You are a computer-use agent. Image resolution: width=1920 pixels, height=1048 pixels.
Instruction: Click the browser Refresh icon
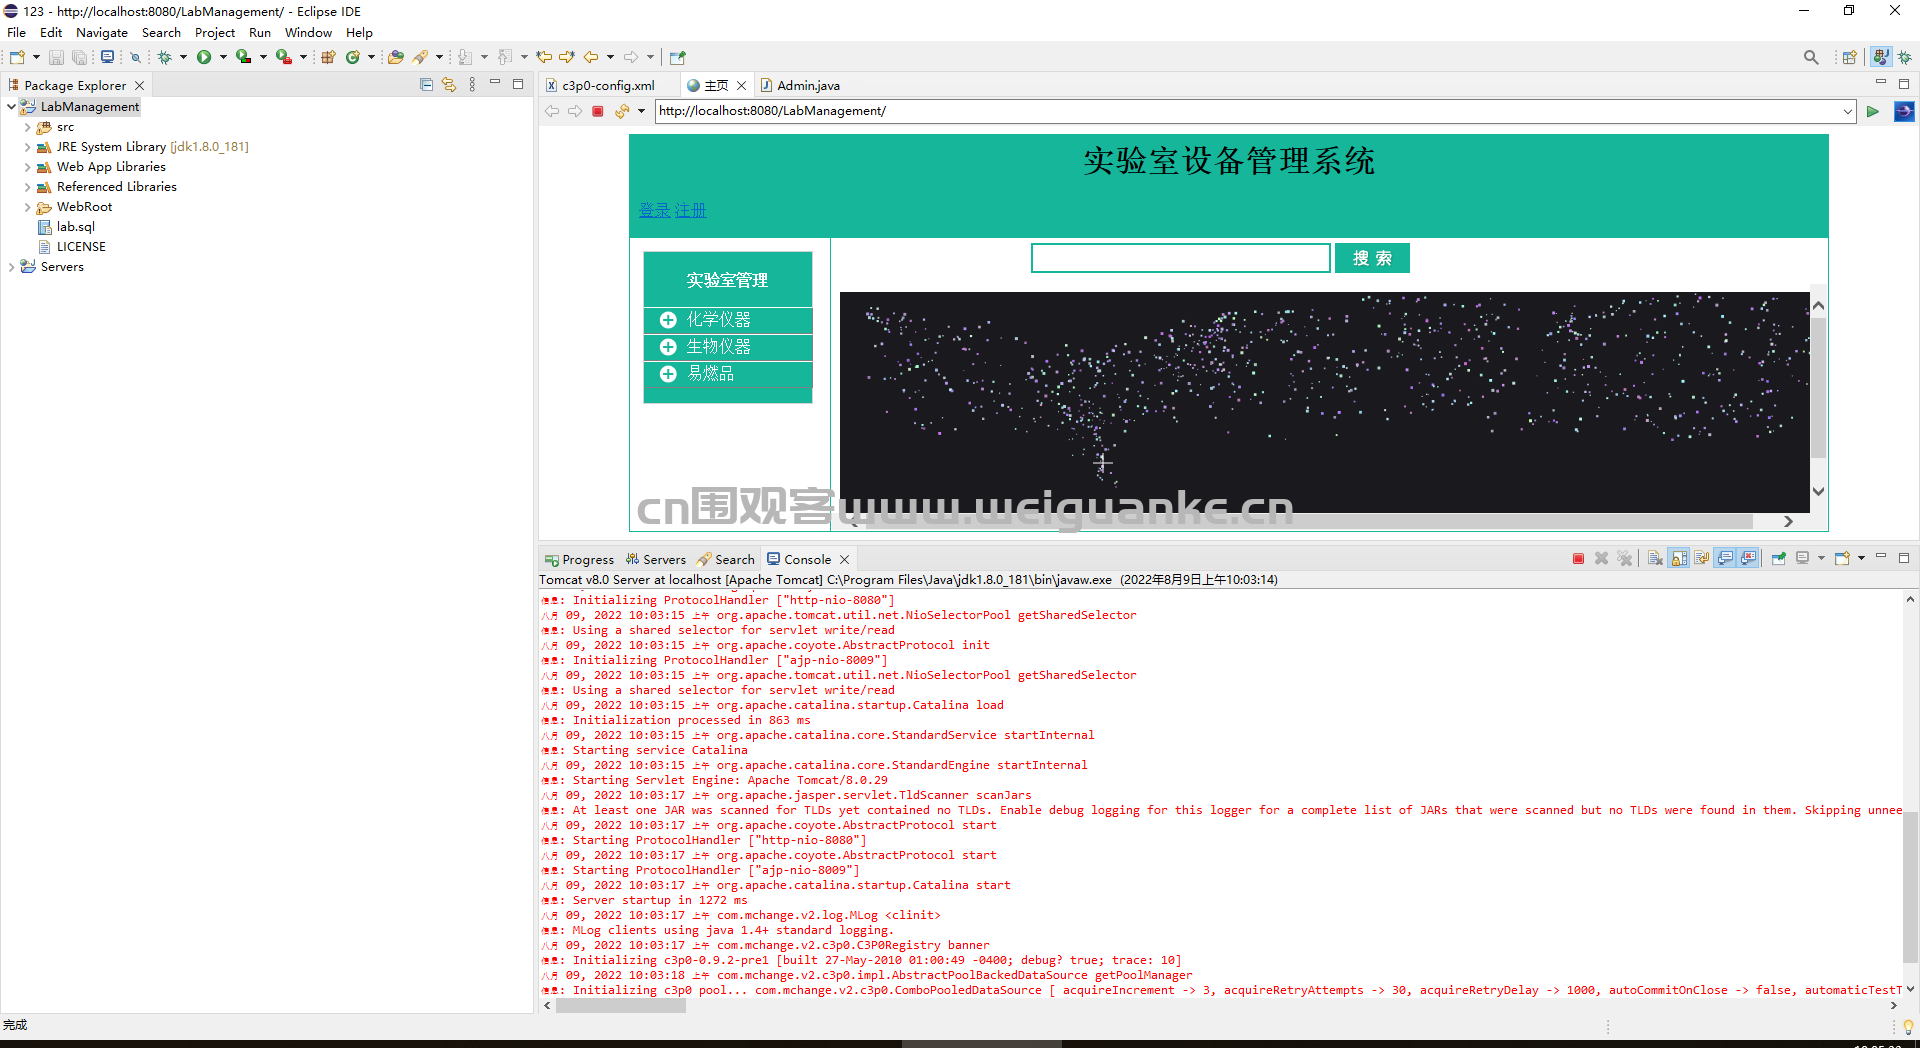click(622, 111)
